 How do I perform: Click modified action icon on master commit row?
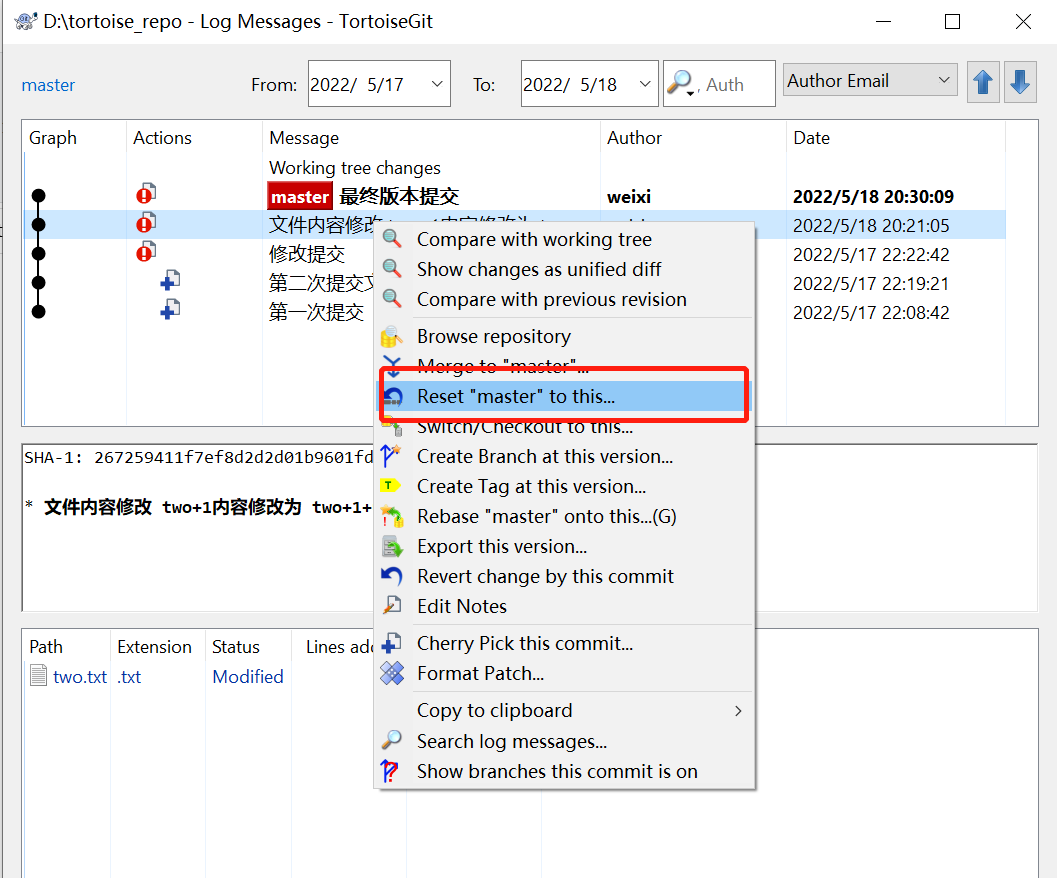point(146,194)
